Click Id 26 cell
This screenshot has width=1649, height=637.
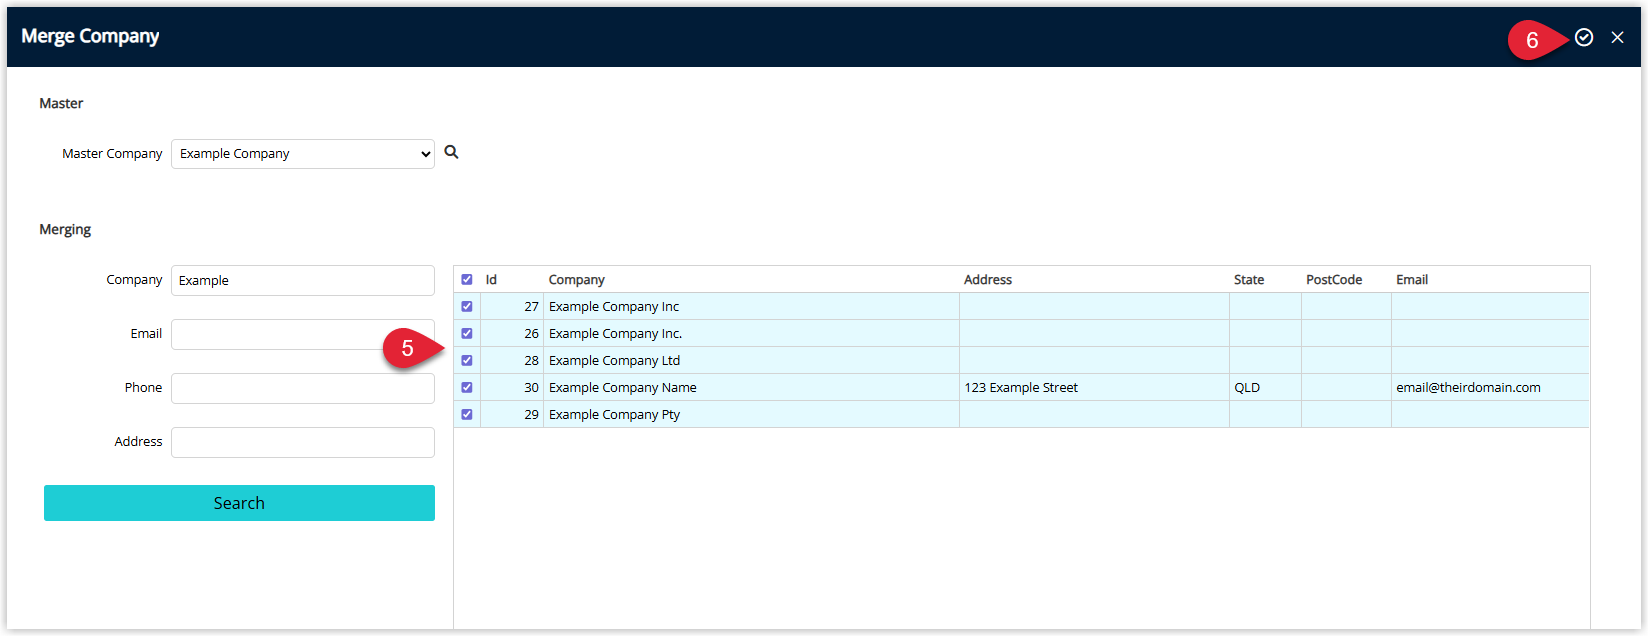tap(512, 334)
